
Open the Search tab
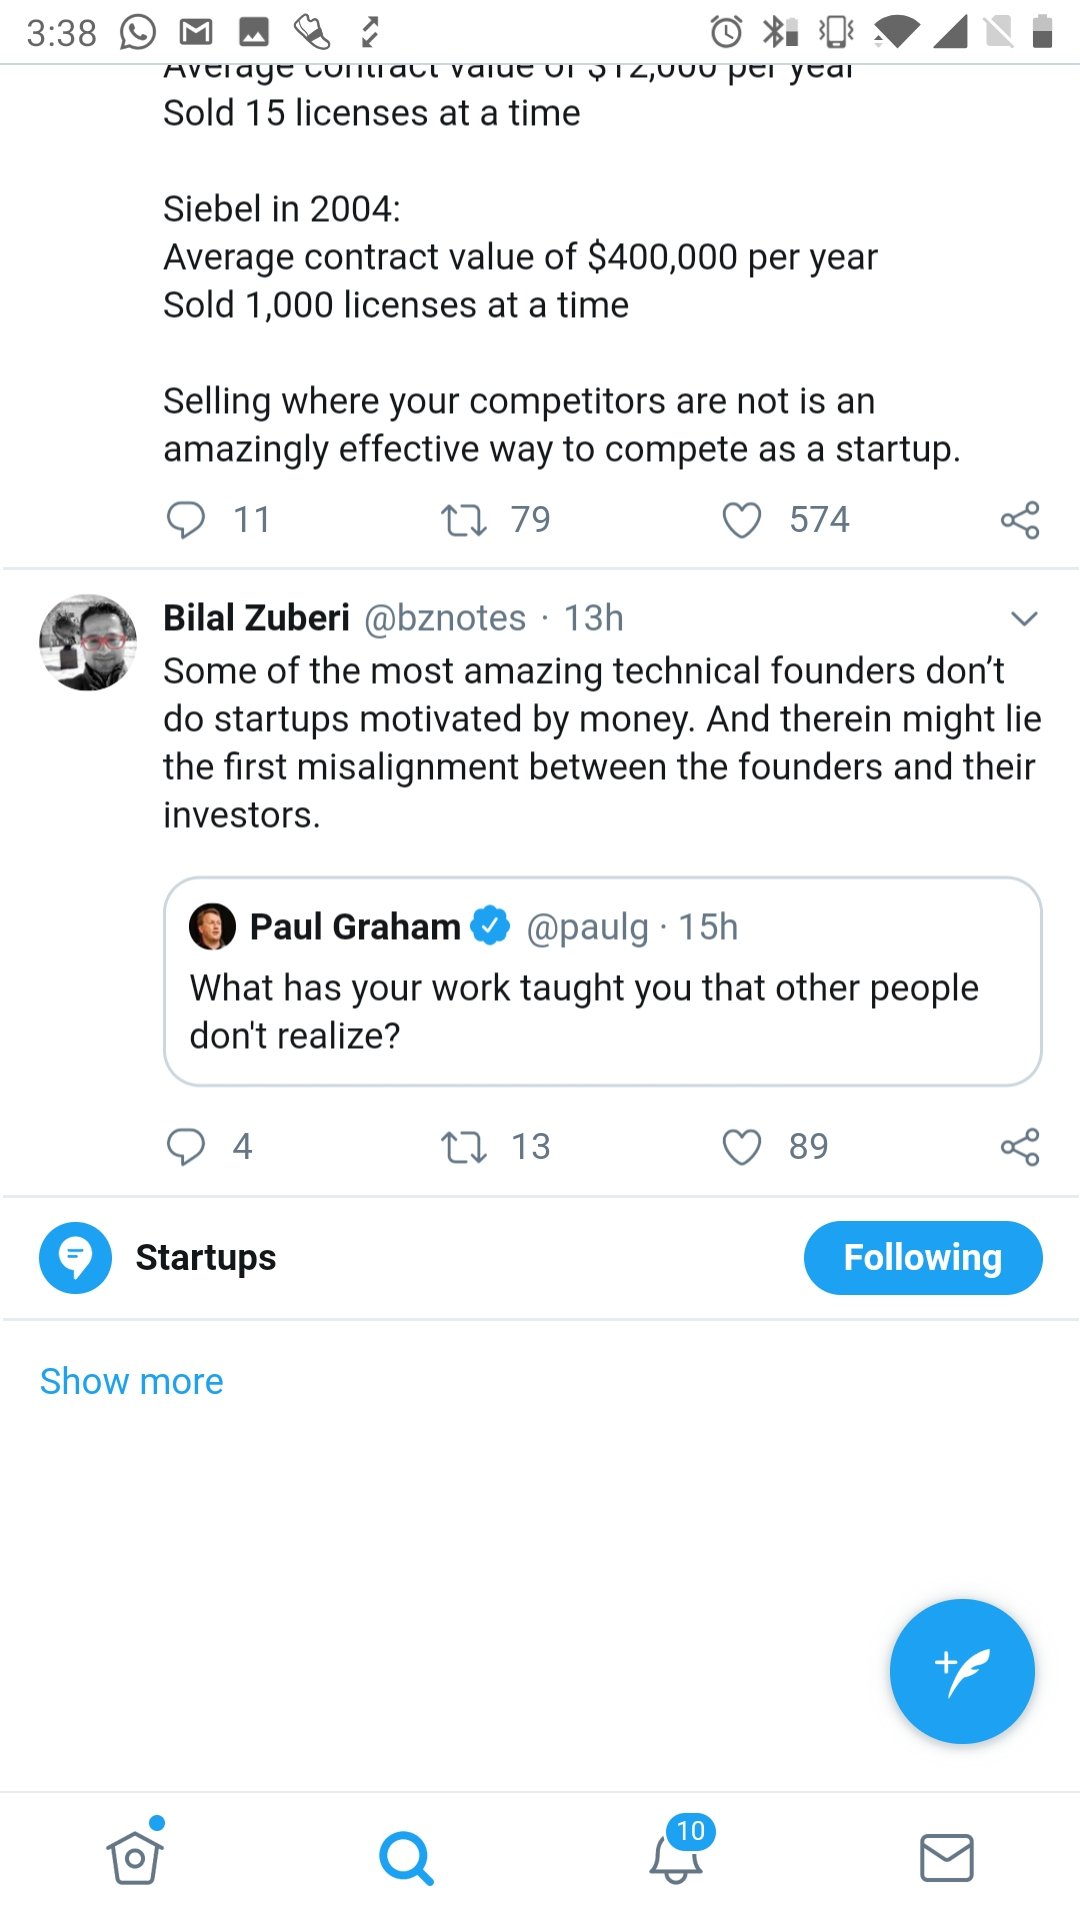point(406,1858)
